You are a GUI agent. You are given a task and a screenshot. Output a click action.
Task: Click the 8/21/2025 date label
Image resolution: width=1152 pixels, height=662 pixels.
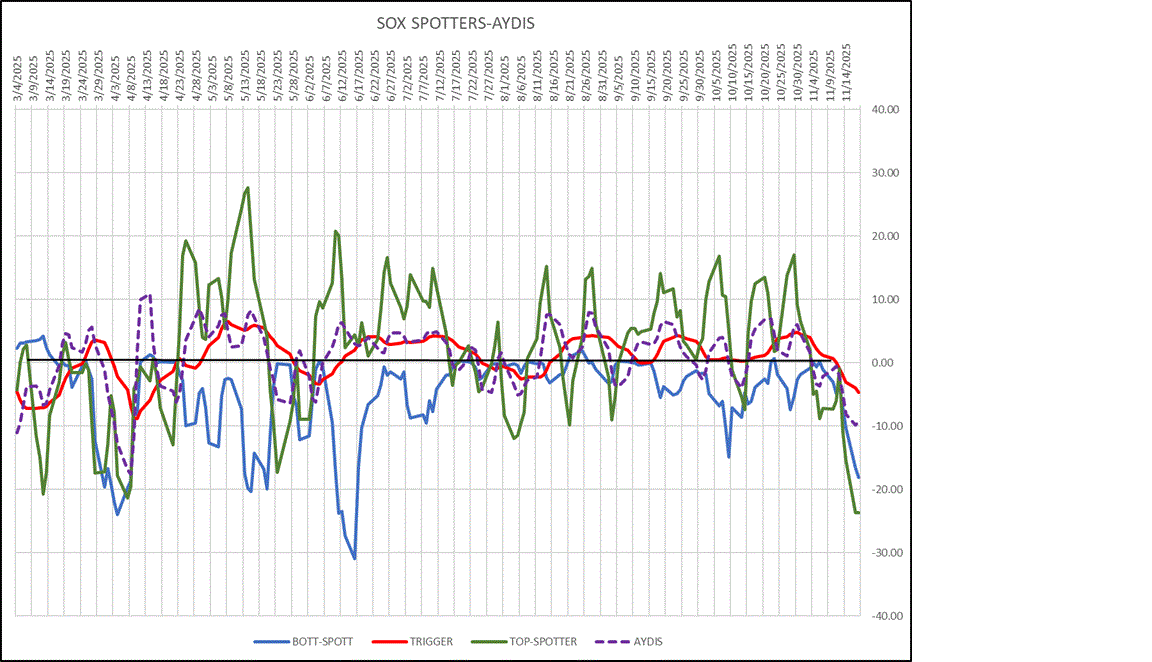[570, 76]
